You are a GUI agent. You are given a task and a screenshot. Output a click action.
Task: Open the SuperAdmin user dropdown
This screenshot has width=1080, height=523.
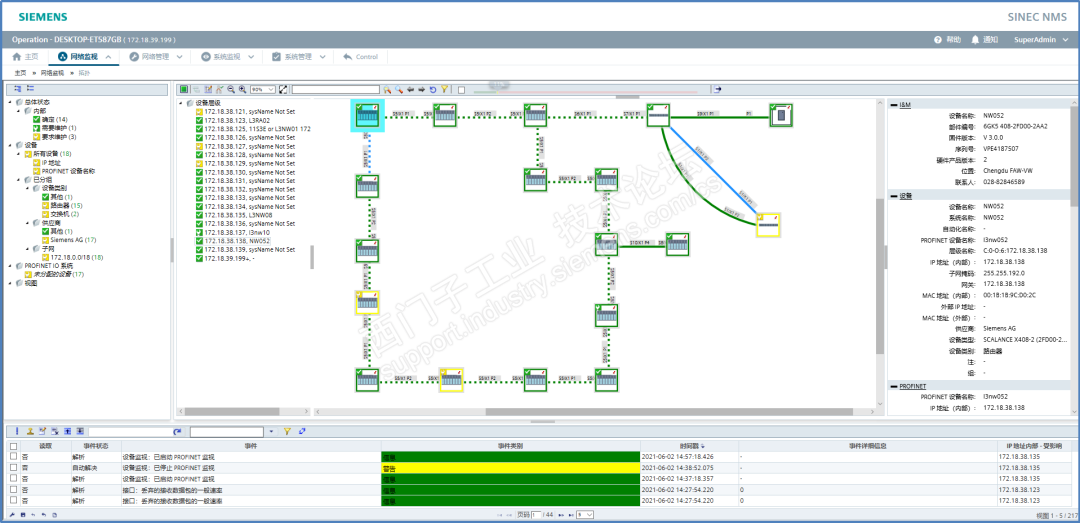(1040, 40)
